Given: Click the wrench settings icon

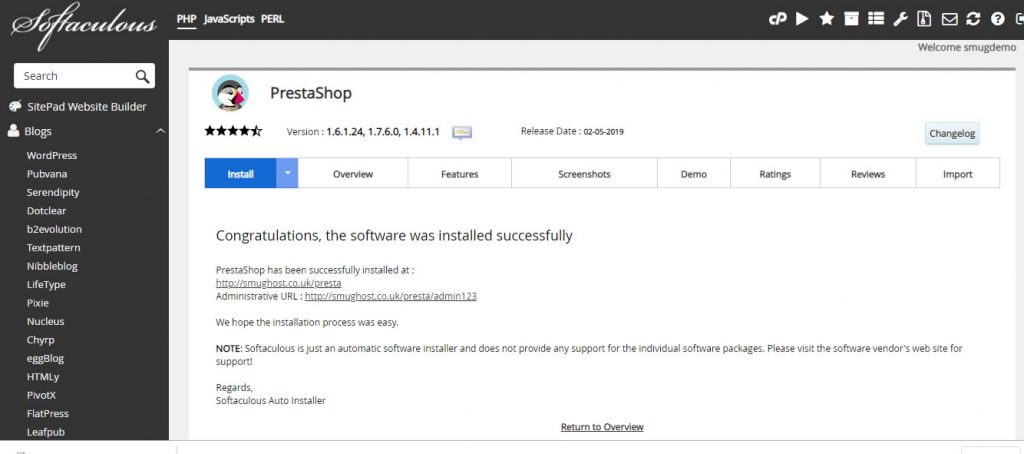Looking at the screenshot, I should [x=900, y=19].
